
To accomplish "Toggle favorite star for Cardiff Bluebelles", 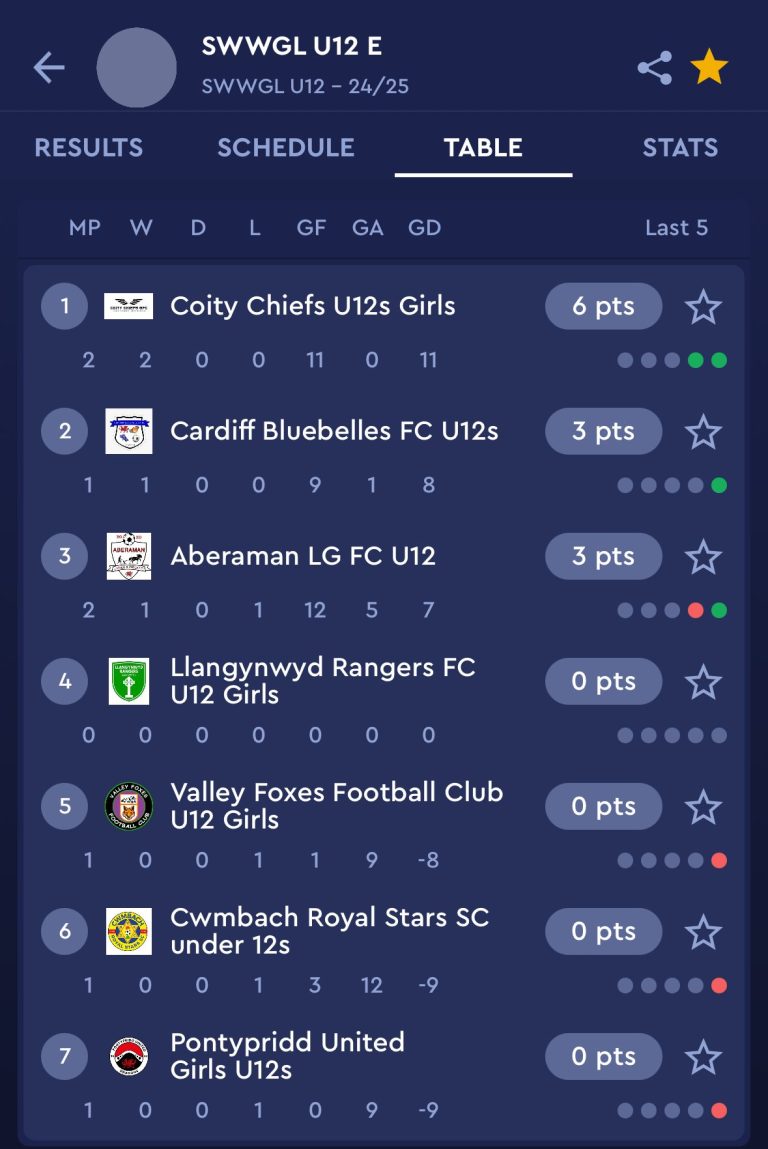I will pos(704,432).
